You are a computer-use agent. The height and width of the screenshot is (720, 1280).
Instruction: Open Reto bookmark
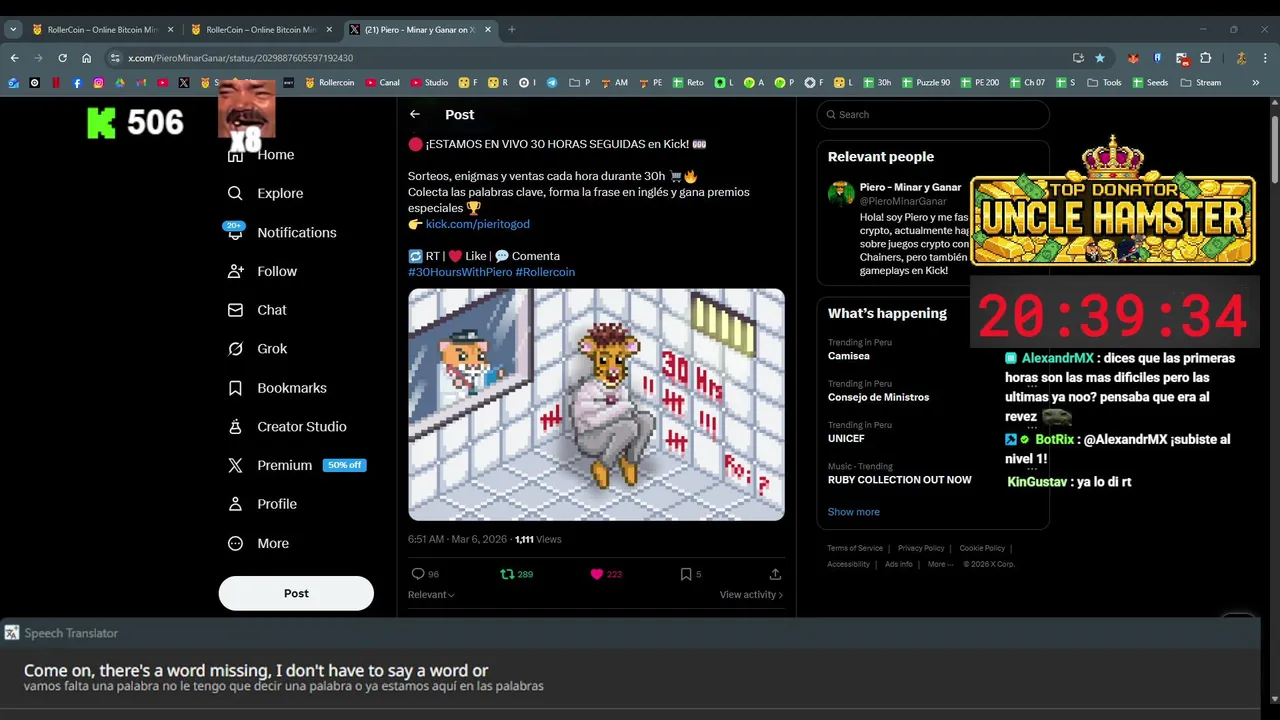688,83
